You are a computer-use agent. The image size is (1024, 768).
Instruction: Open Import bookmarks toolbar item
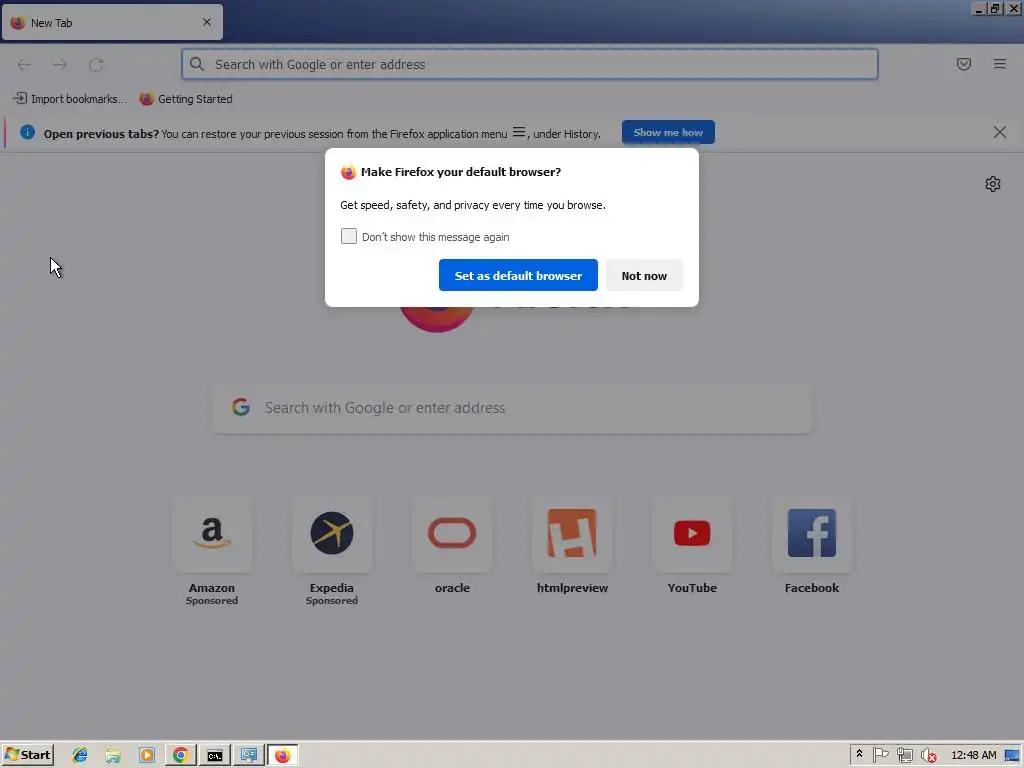(69, 99)
